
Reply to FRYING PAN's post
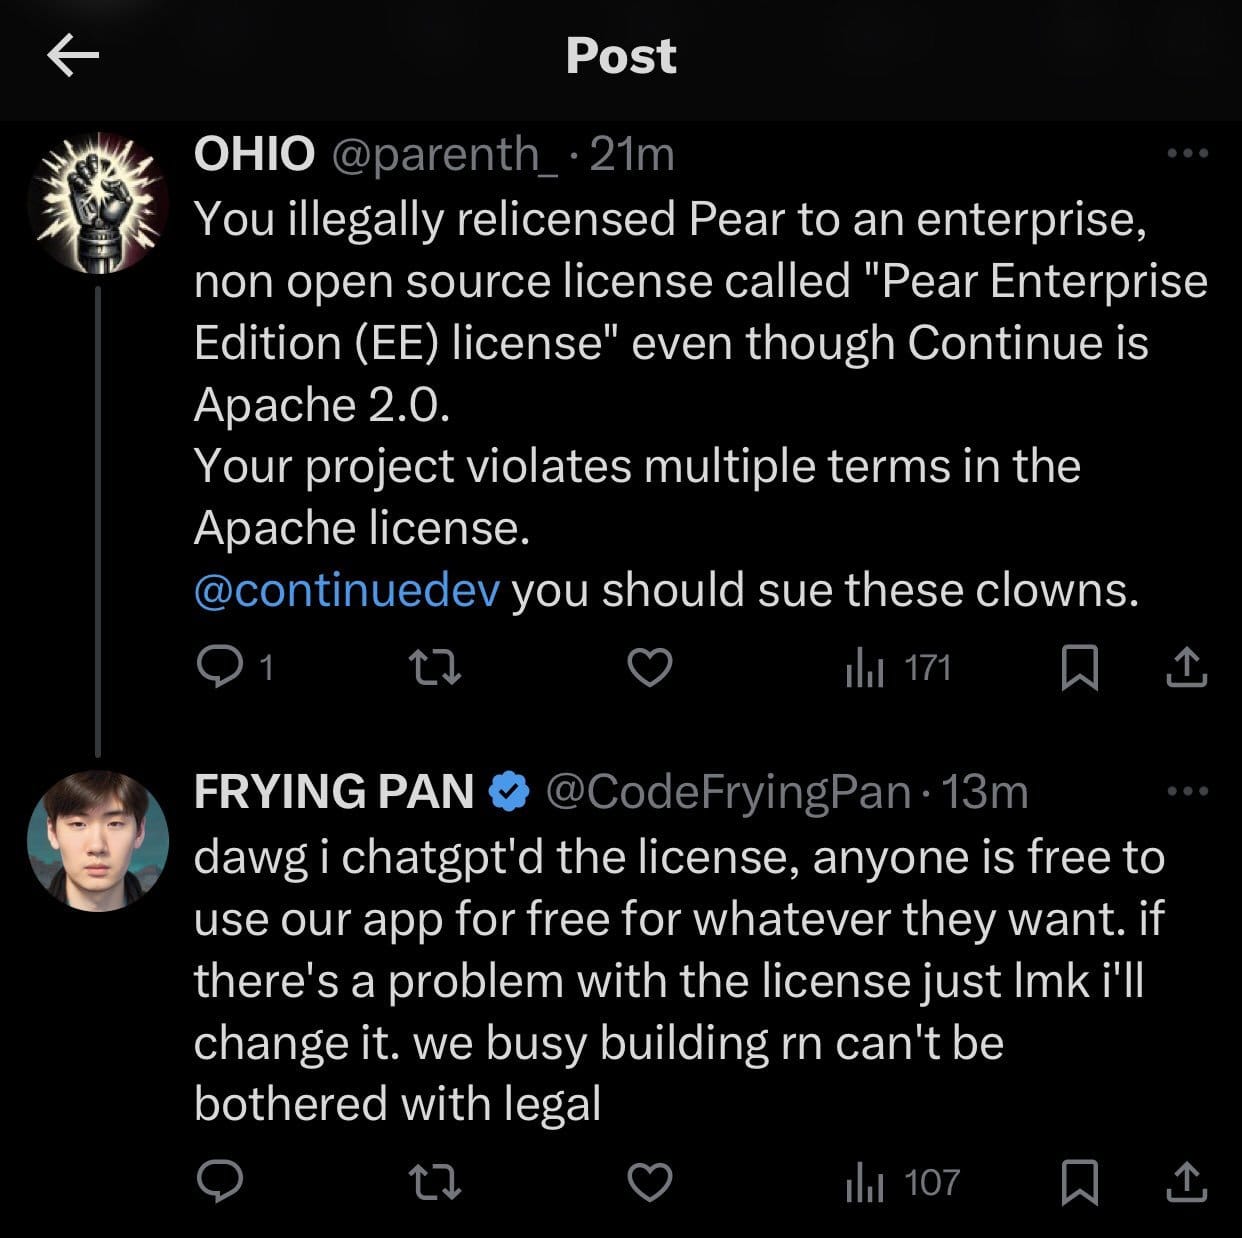219,1182
